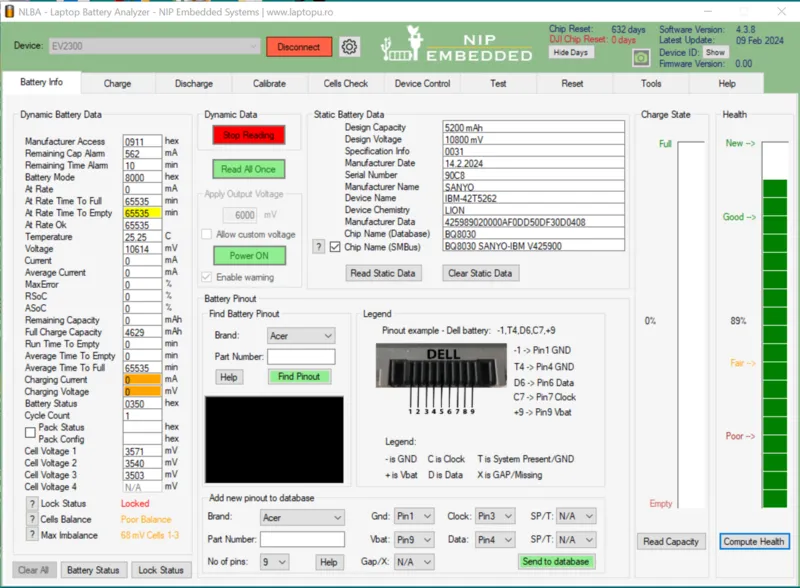Click the Read All Once button

[249, 169]
